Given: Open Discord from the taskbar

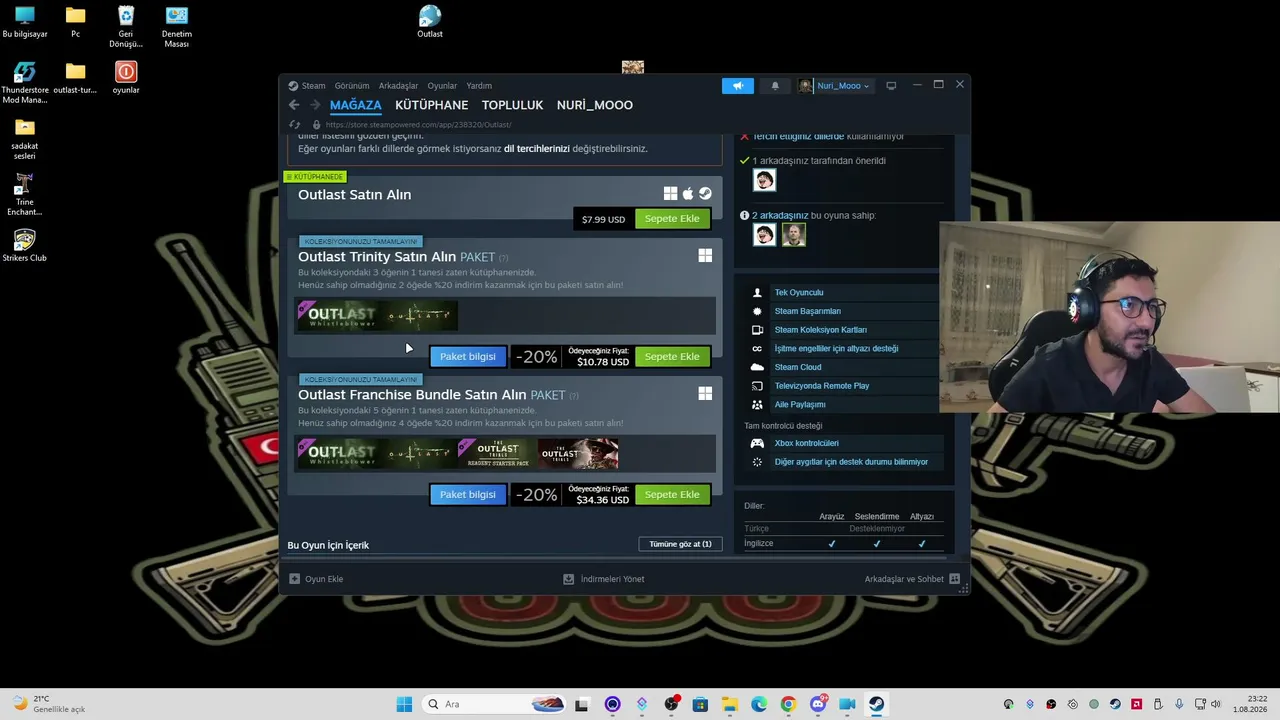Looking at the screenshot, I should coord(818,704).
